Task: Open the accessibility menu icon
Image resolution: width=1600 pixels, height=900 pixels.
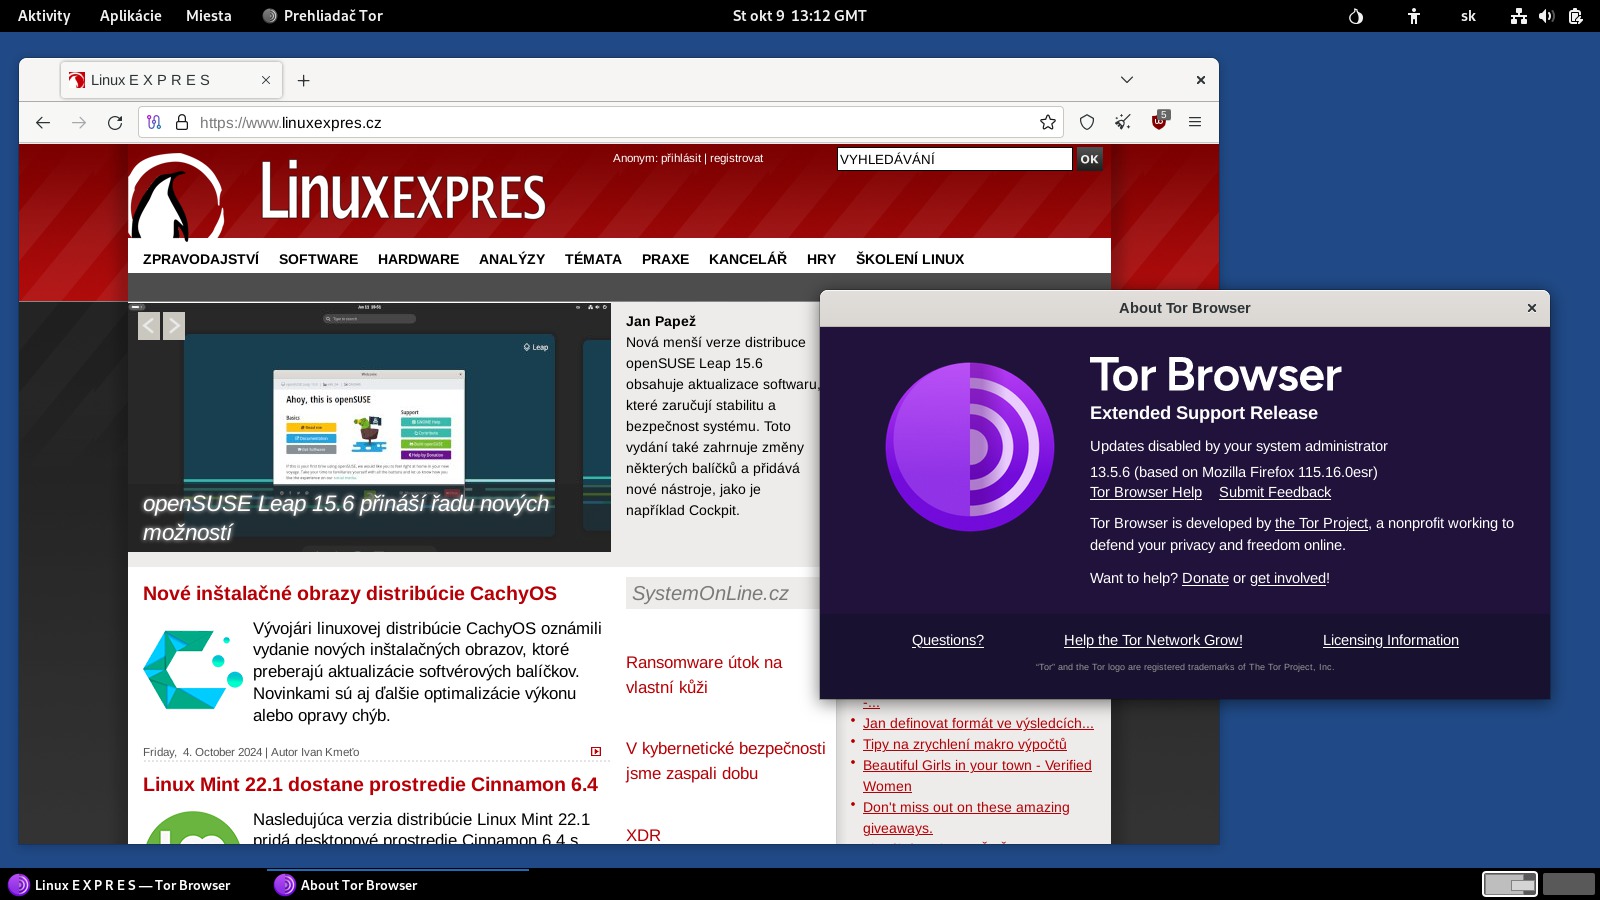Action: coord(1414,16)
